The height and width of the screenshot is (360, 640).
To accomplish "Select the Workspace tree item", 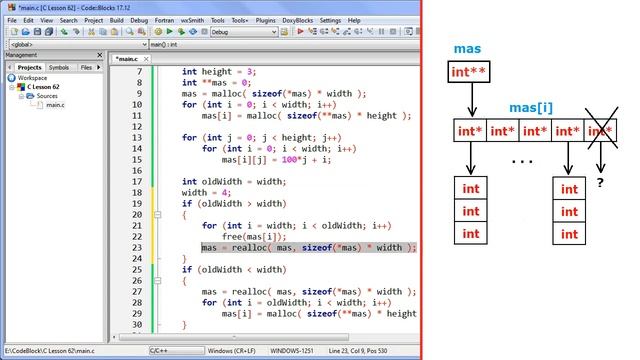I will tap(32, 78).
